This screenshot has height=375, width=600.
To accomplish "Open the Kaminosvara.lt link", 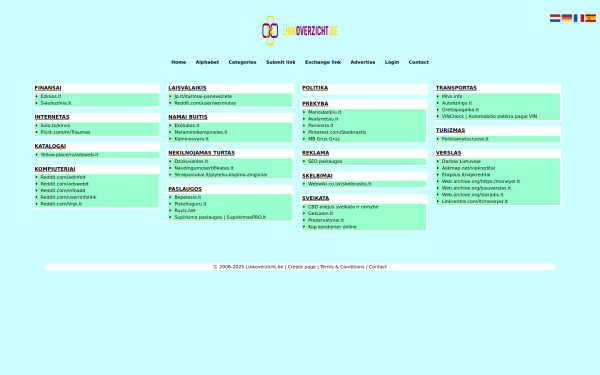I will [x=191, y=139].
